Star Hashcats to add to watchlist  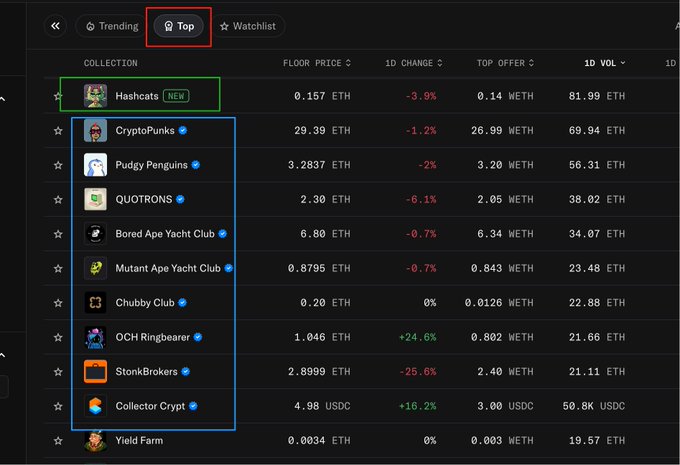click(x=58, y=96)
